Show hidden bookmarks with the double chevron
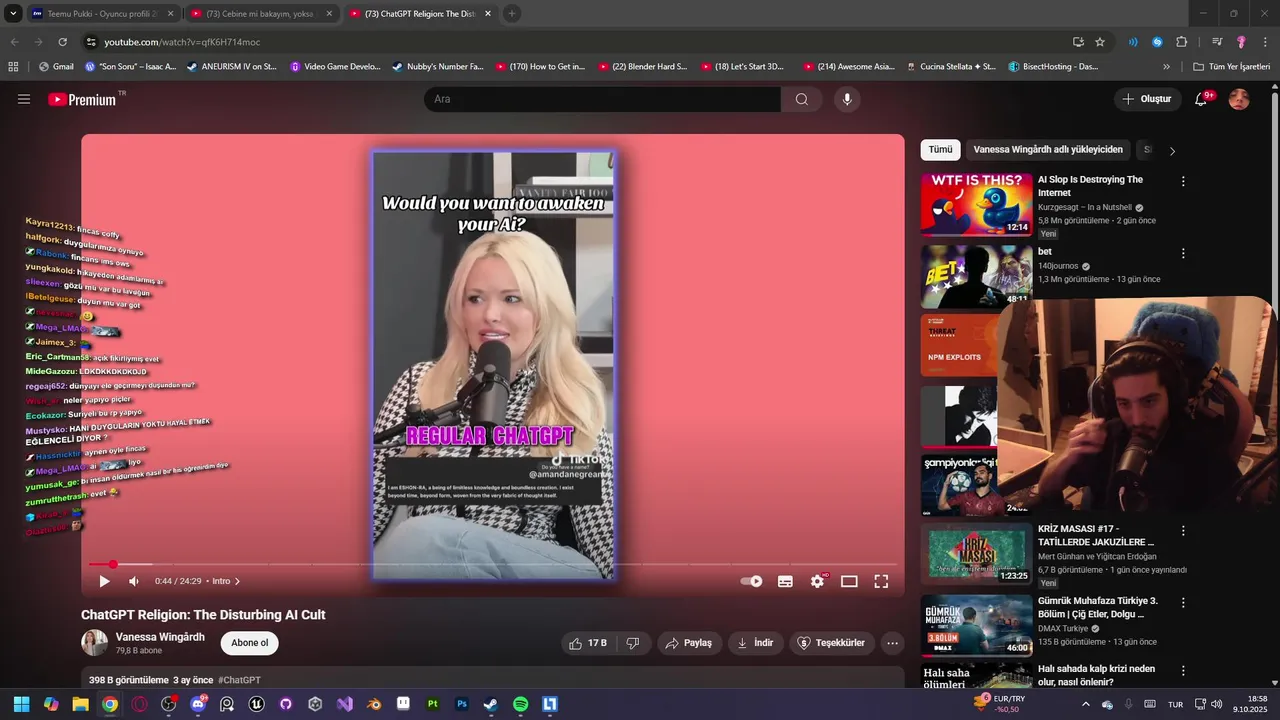 (x=1166, y=67)
